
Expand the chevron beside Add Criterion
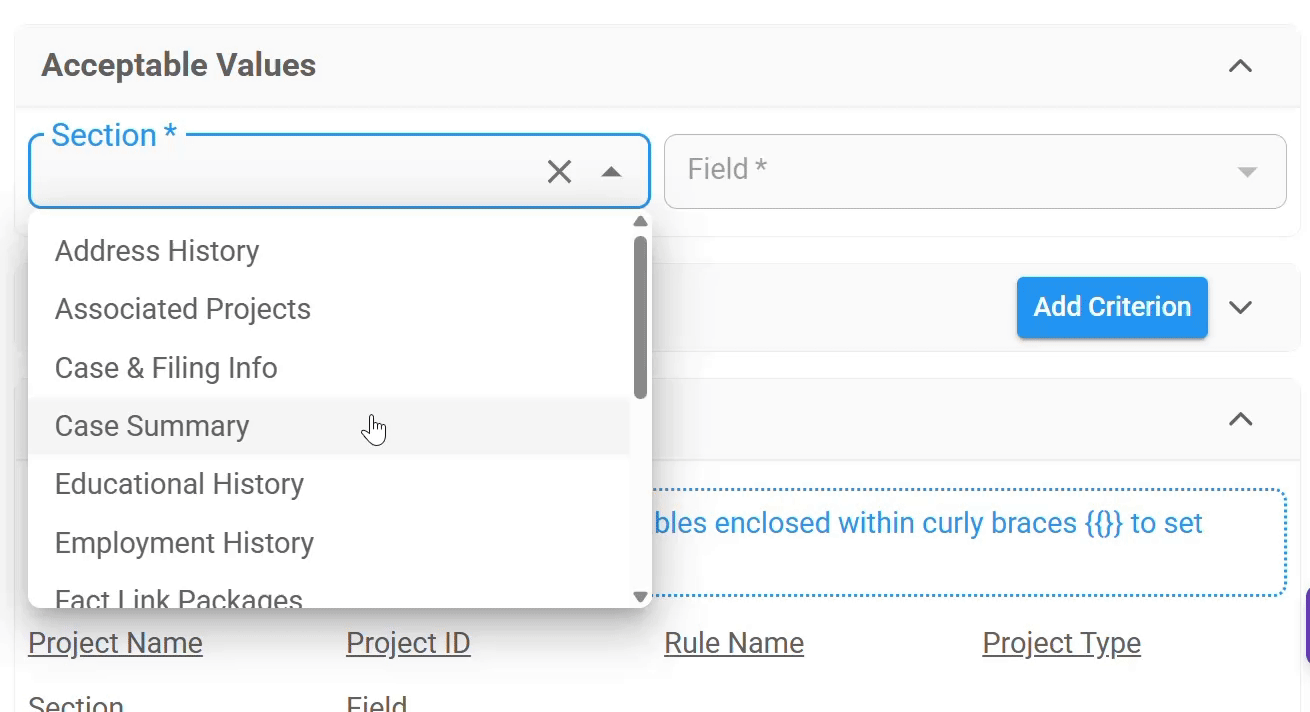click(x=1240, y=307)
